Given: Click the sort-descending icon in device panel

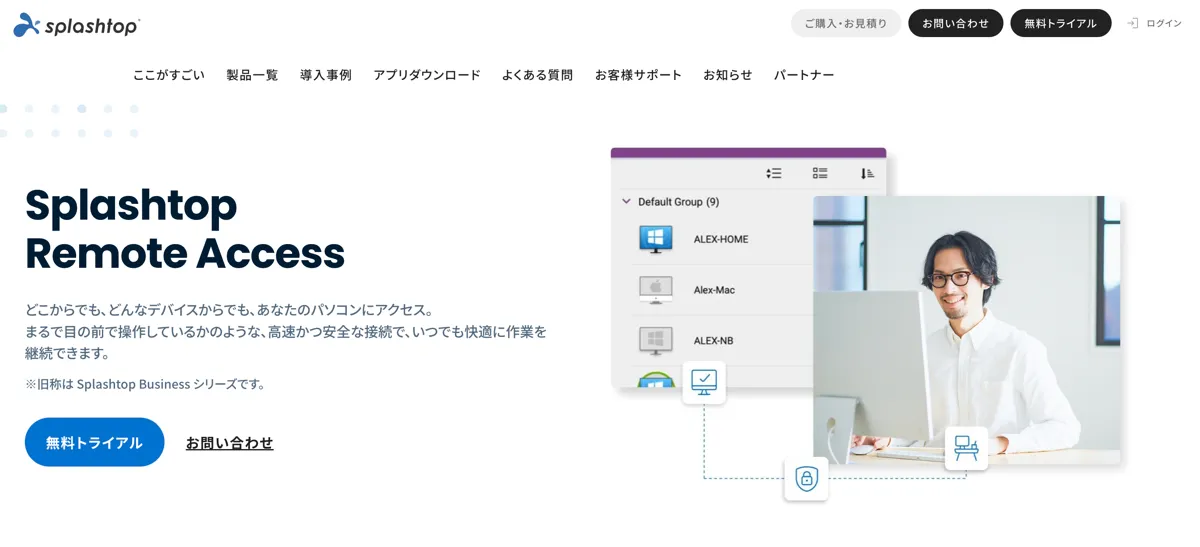Looking at the screenshot, I should [867, 173].
